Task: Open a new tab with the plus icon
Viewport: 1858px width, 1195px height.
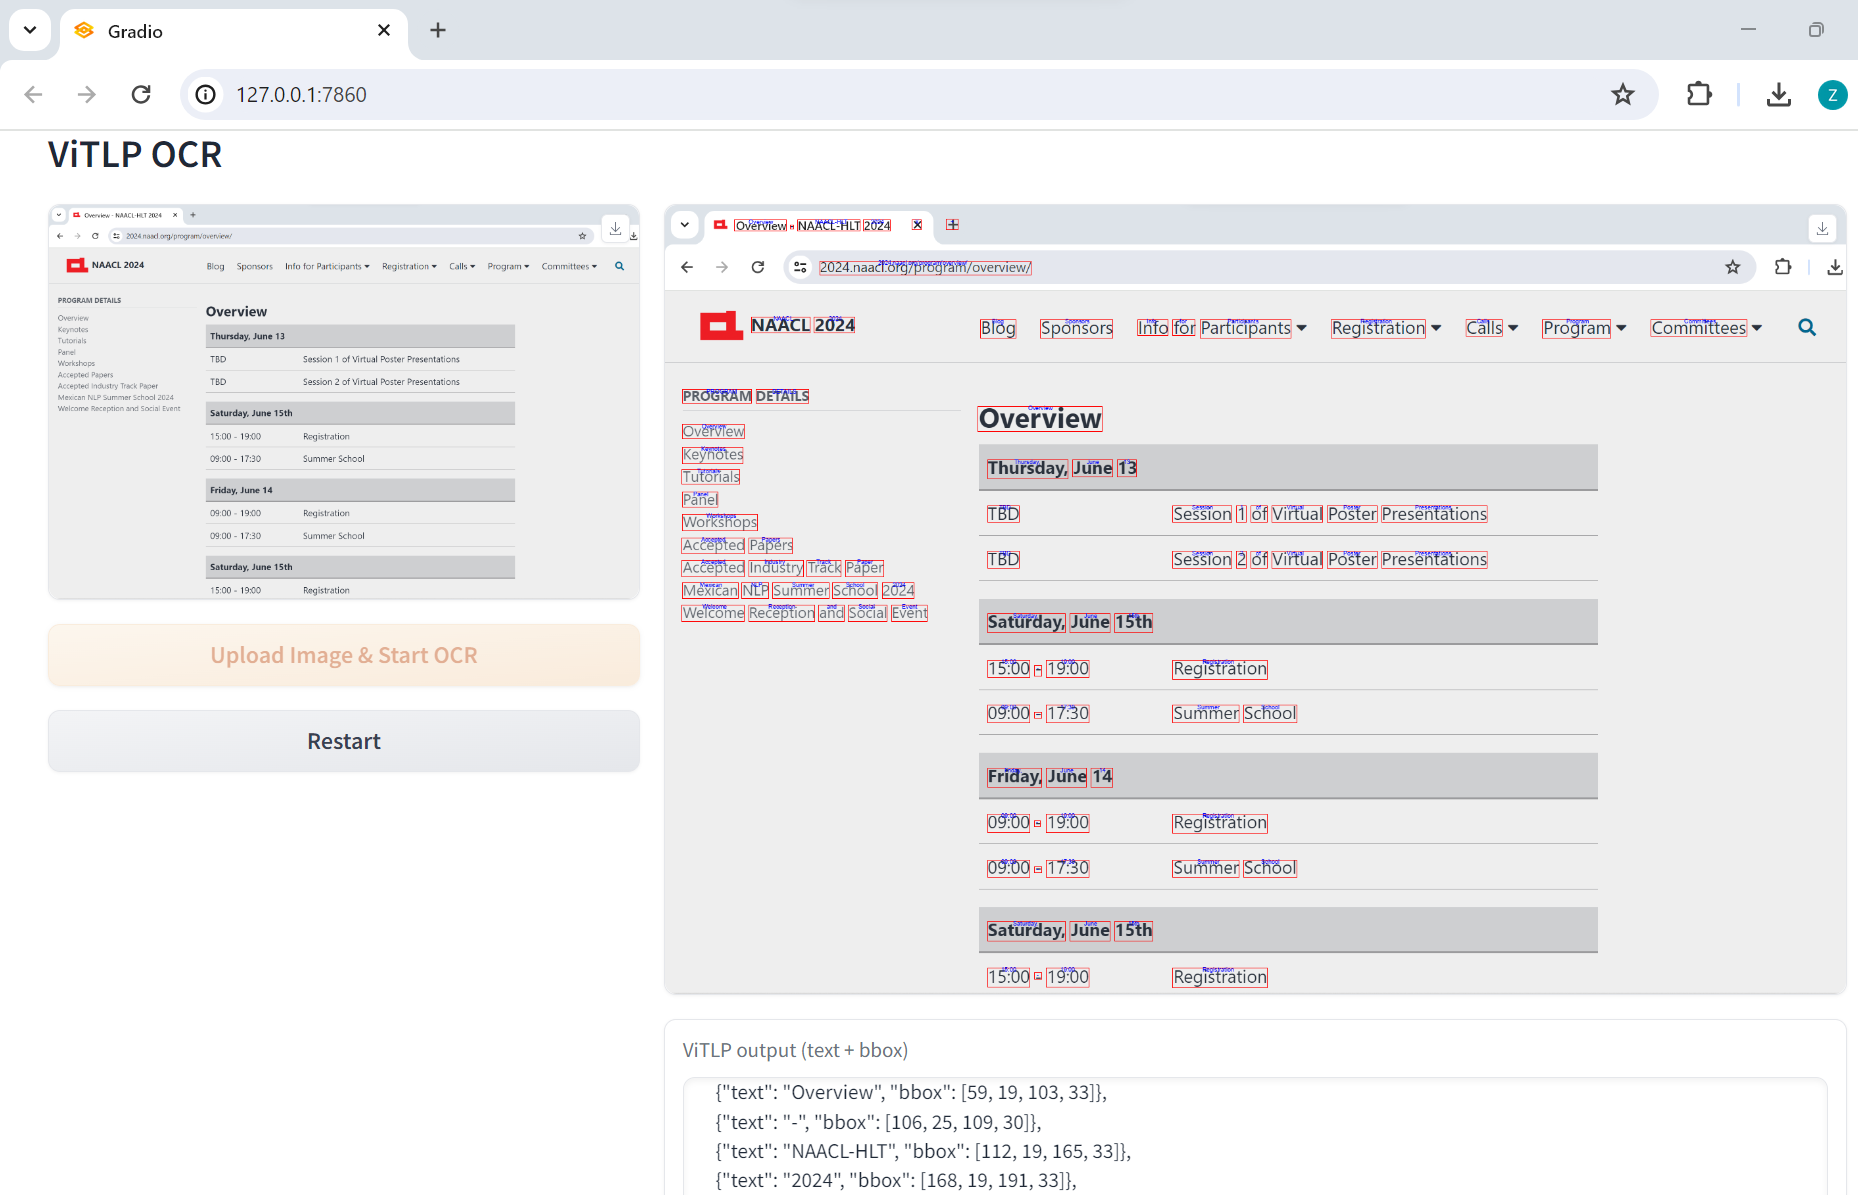Action: tap(437, 30)
